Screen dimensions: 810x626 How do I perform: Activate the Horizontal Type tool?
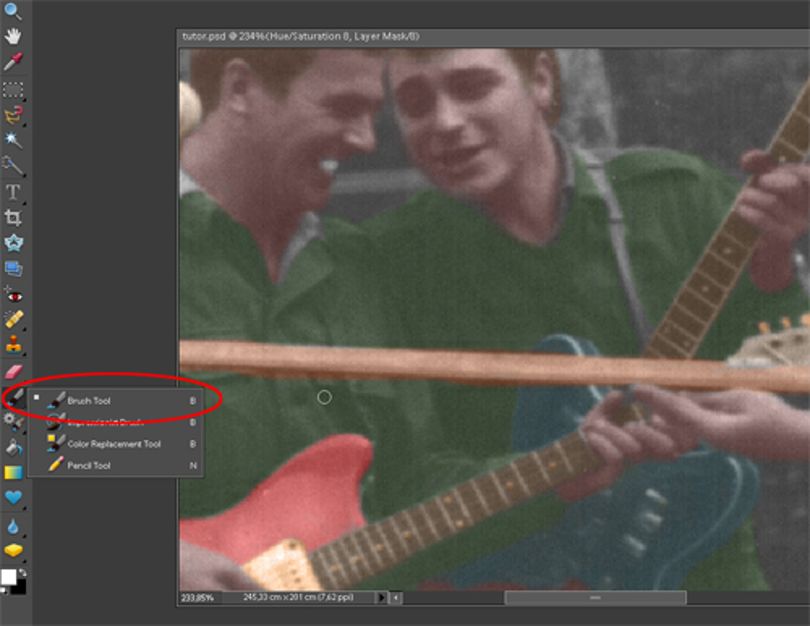point(12,192)
